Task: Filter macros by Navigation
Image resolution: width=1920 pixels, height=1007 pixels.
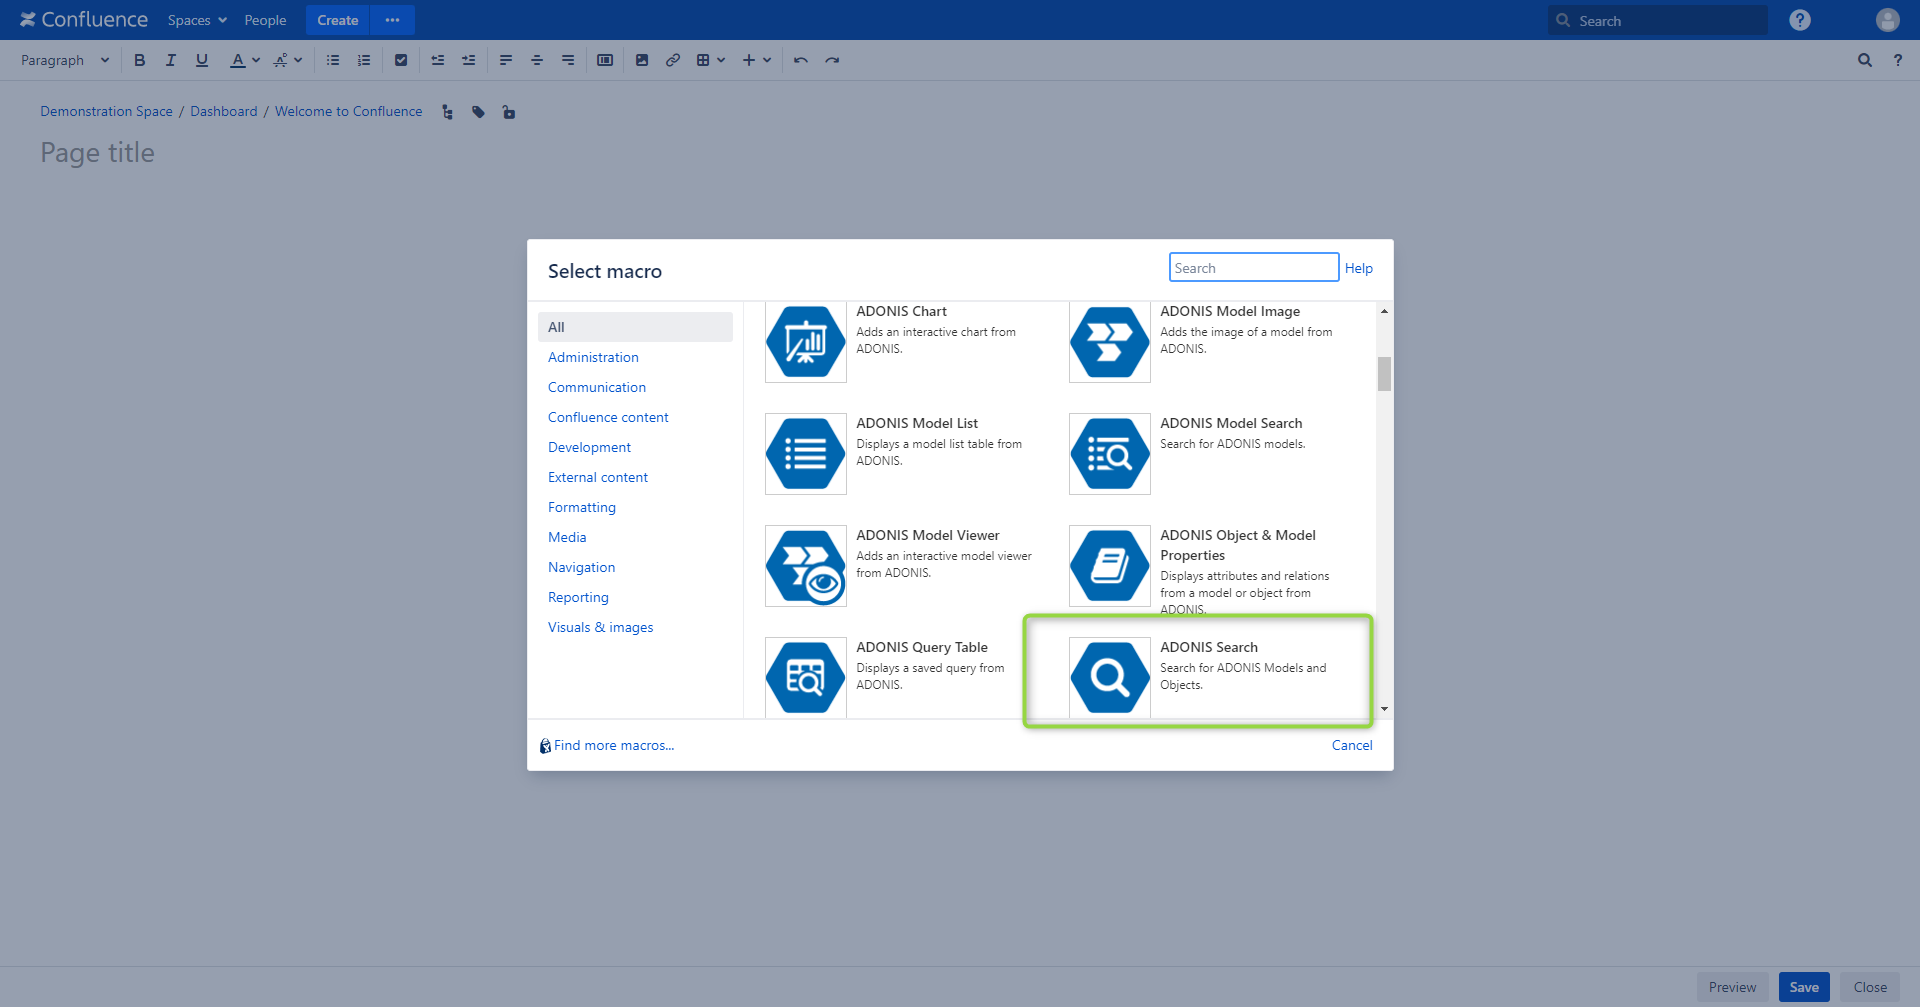Action: 581,567
